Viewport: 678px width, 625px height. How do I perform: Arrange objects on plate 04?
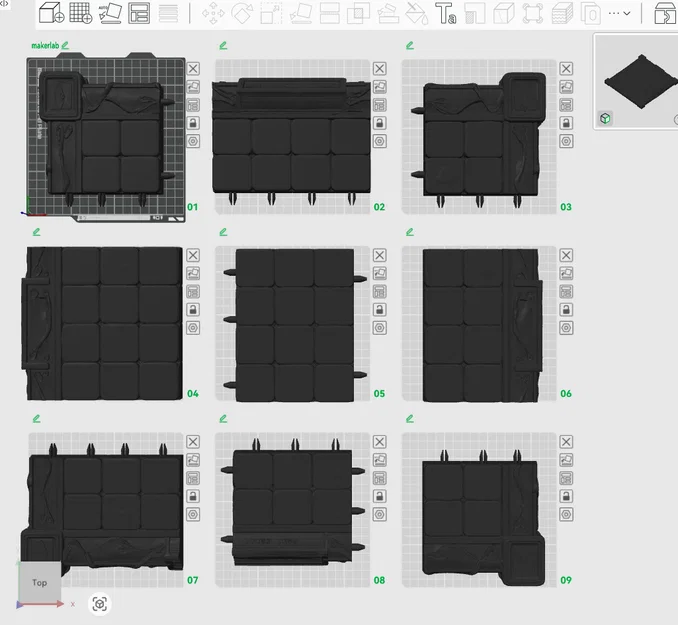click(193, 292)
